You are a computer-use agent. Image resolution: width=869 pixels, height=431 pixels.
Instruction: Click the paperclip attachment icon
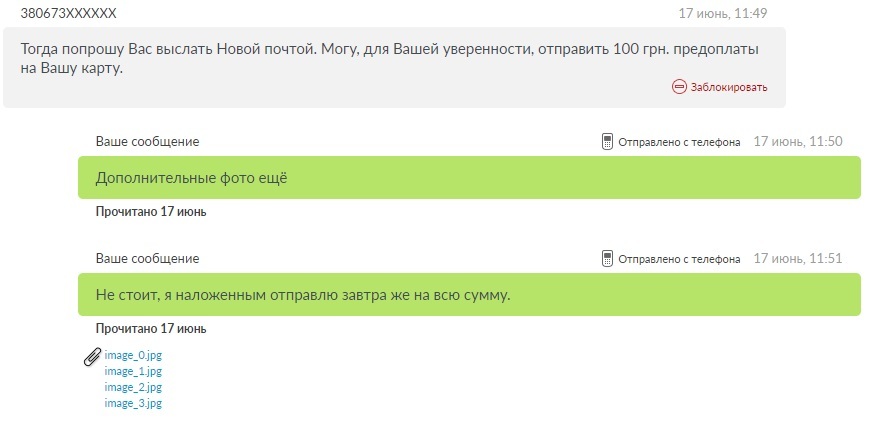coord(92,356)
